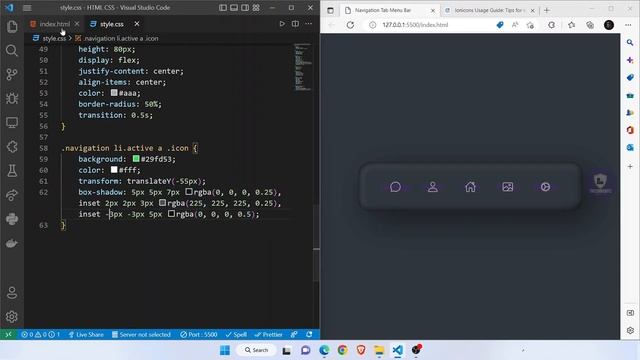Toggle the primary side bar layout
This screenshot has height=360, width=640.
point(223,8)
